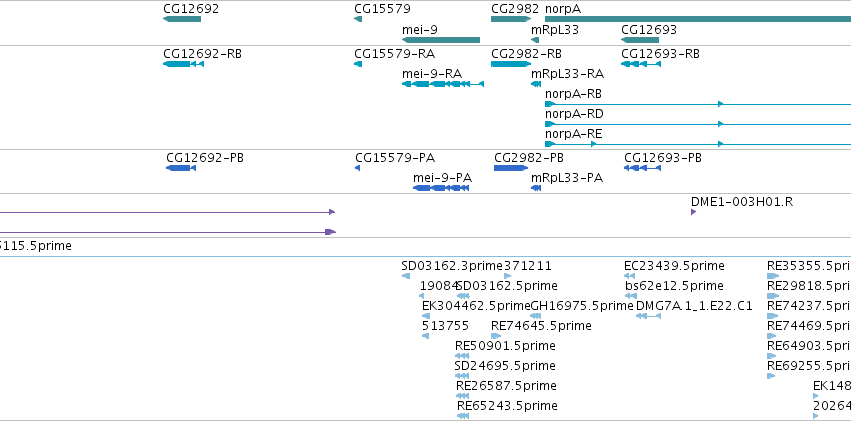This screenshot has height=421, width=851.
Task: Select the RE74237 EST feature
Action: point(773,316)
